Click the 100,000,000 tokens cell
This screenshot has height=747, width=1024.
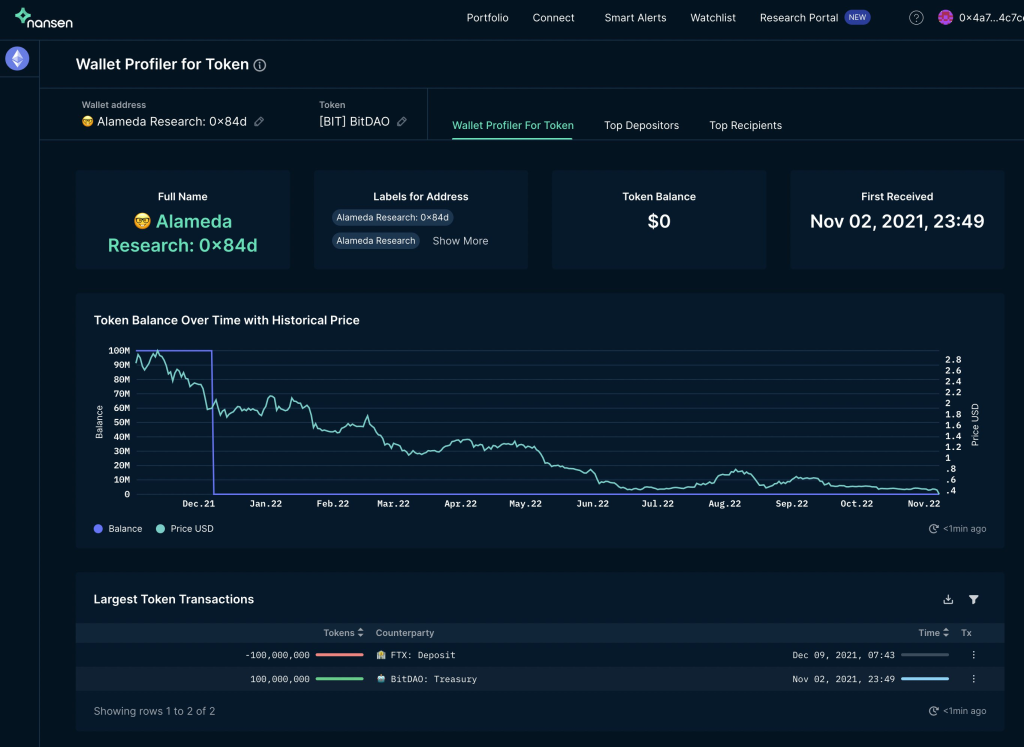(280, 679)
